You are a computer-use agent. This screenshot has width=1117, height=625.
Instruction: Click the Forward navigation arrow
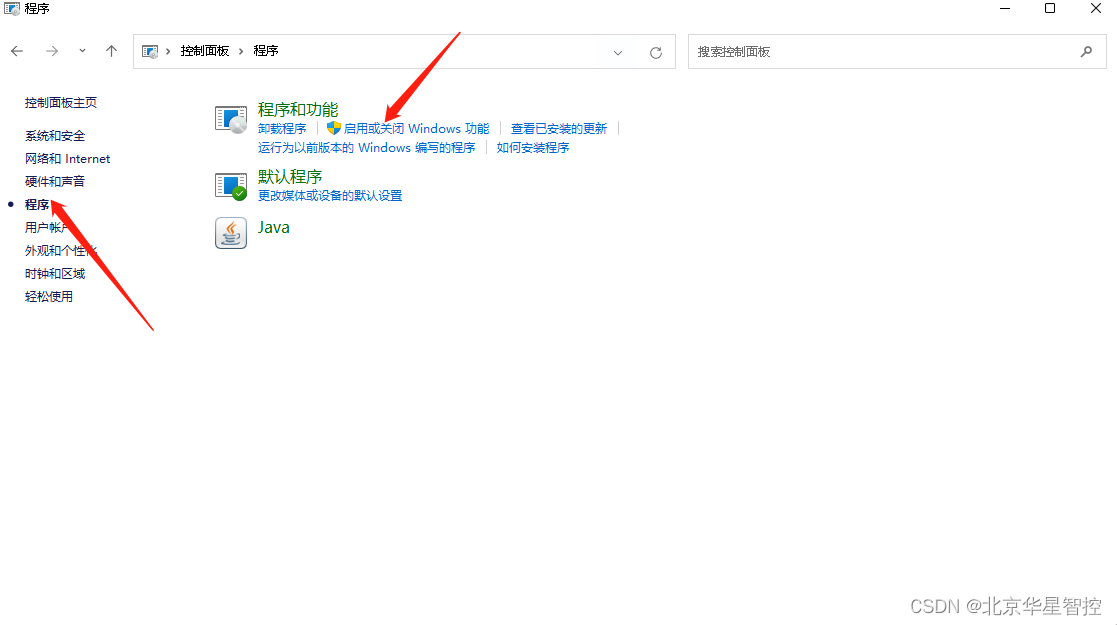(x=51, y=51)
